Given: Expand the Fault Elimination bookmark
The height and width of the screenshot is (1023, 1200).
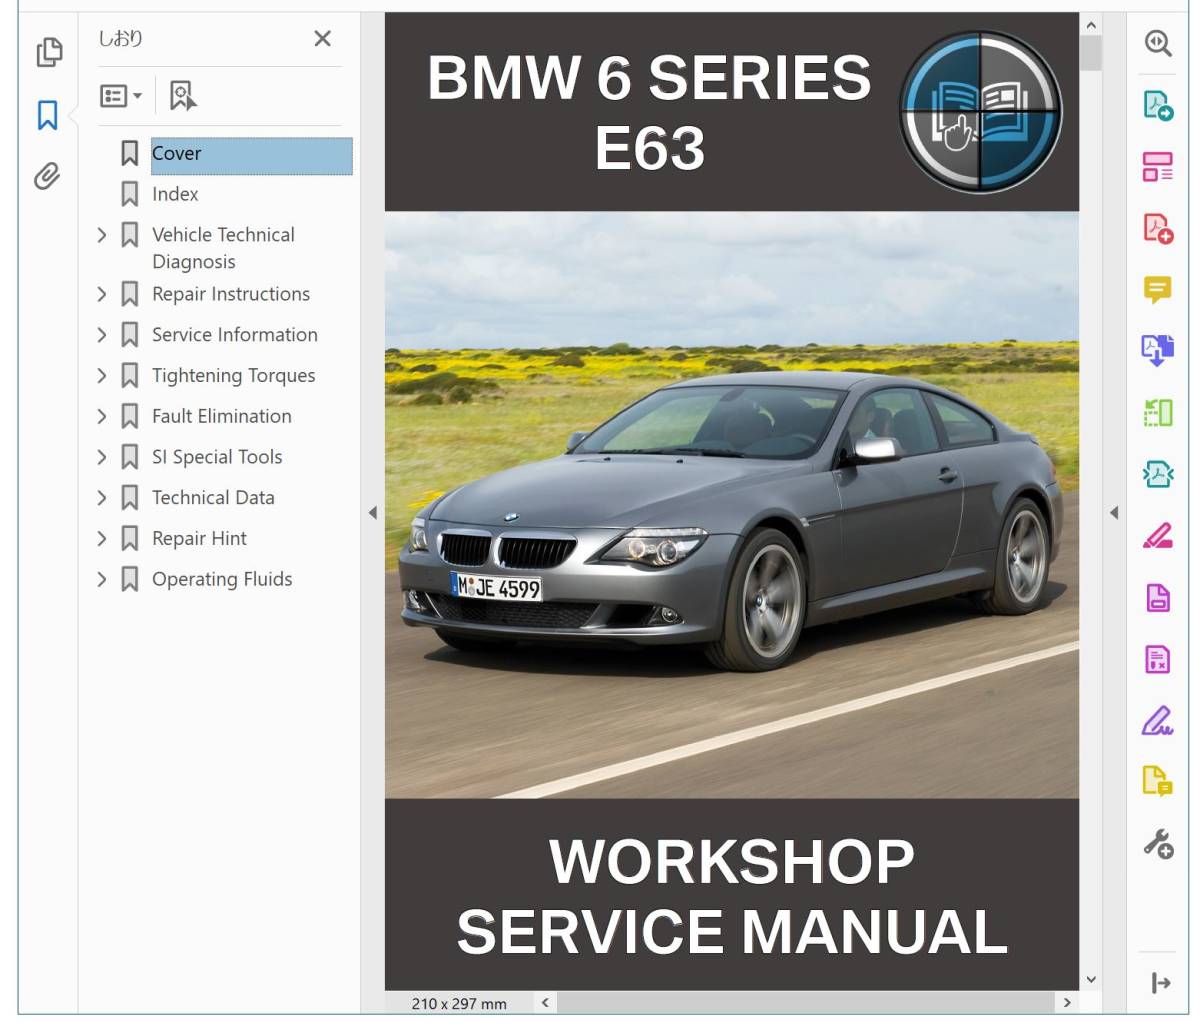Looking at the screenshot, I should (102, 416).
